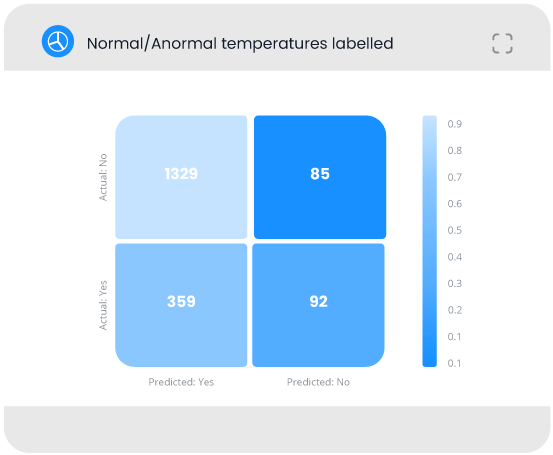Click the 'Predicted: No' axis label
This screenshot has height=455, width=553.
318,382
